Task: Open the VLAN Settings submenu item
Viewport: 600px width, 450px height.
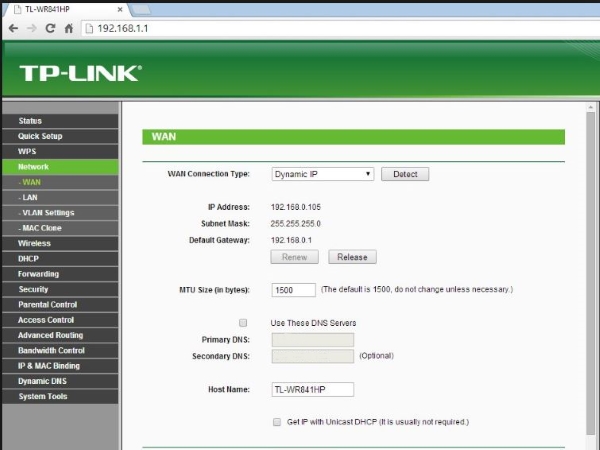Action: pos(60,213)
